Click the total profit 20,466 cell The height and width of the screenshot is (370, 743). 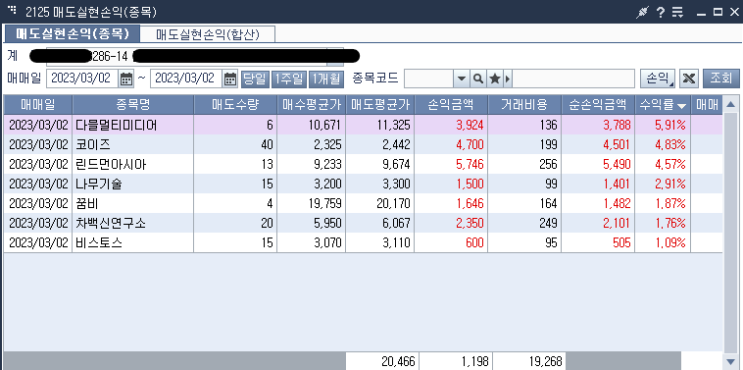[x=382, y=361]
